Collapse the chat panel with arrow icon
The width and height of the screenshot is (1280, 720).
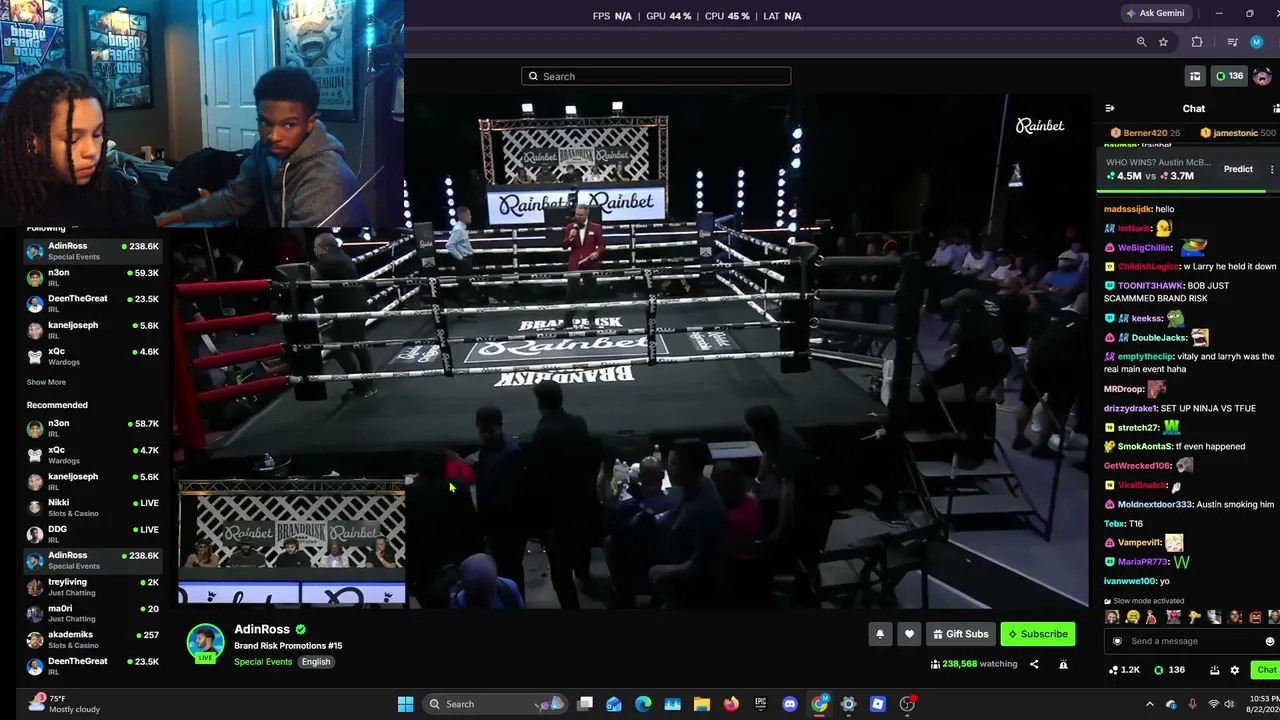[1109, 108]
